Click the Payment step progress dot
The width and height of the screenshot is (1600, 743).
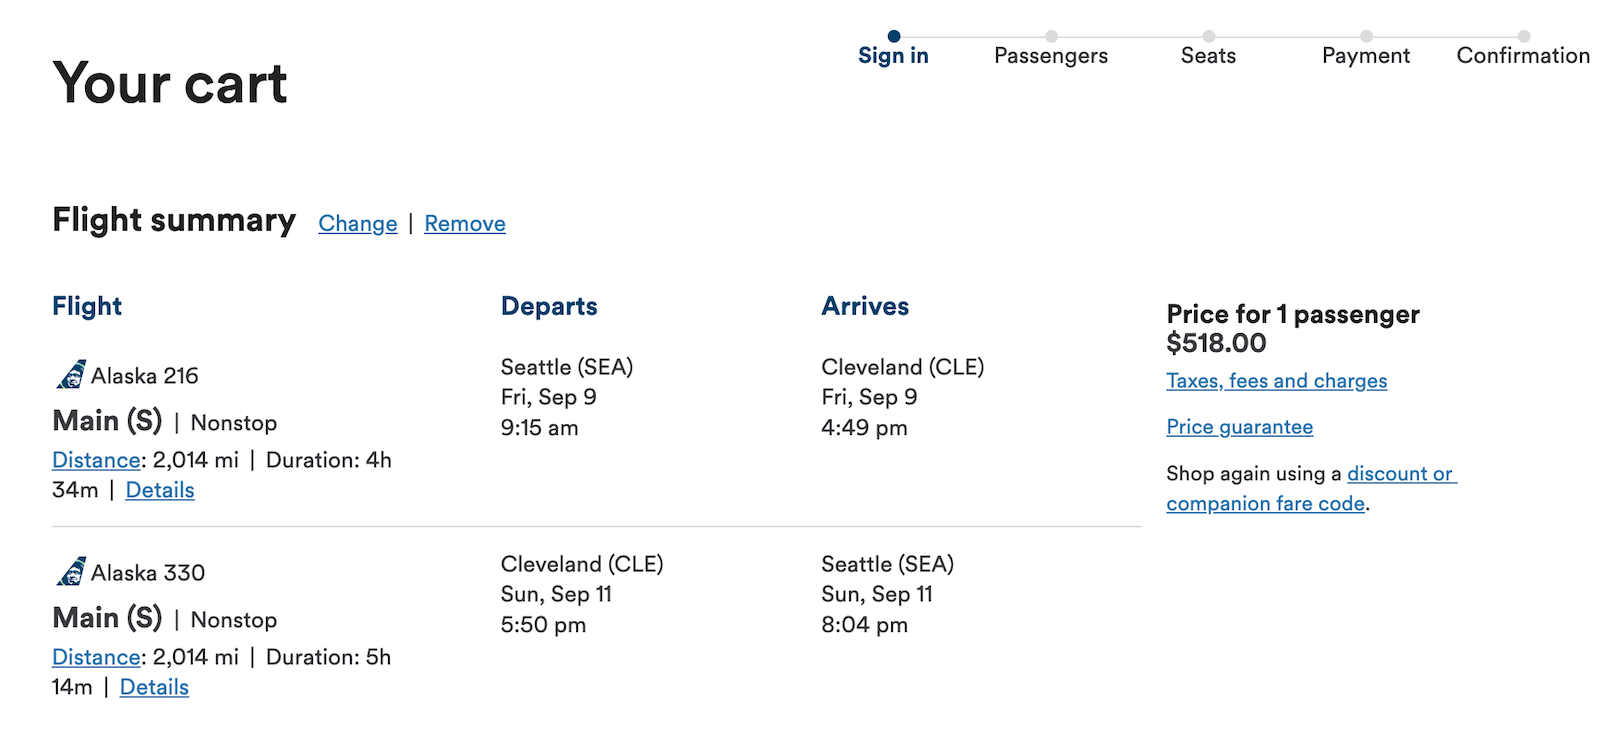[x=1366, y=36]
